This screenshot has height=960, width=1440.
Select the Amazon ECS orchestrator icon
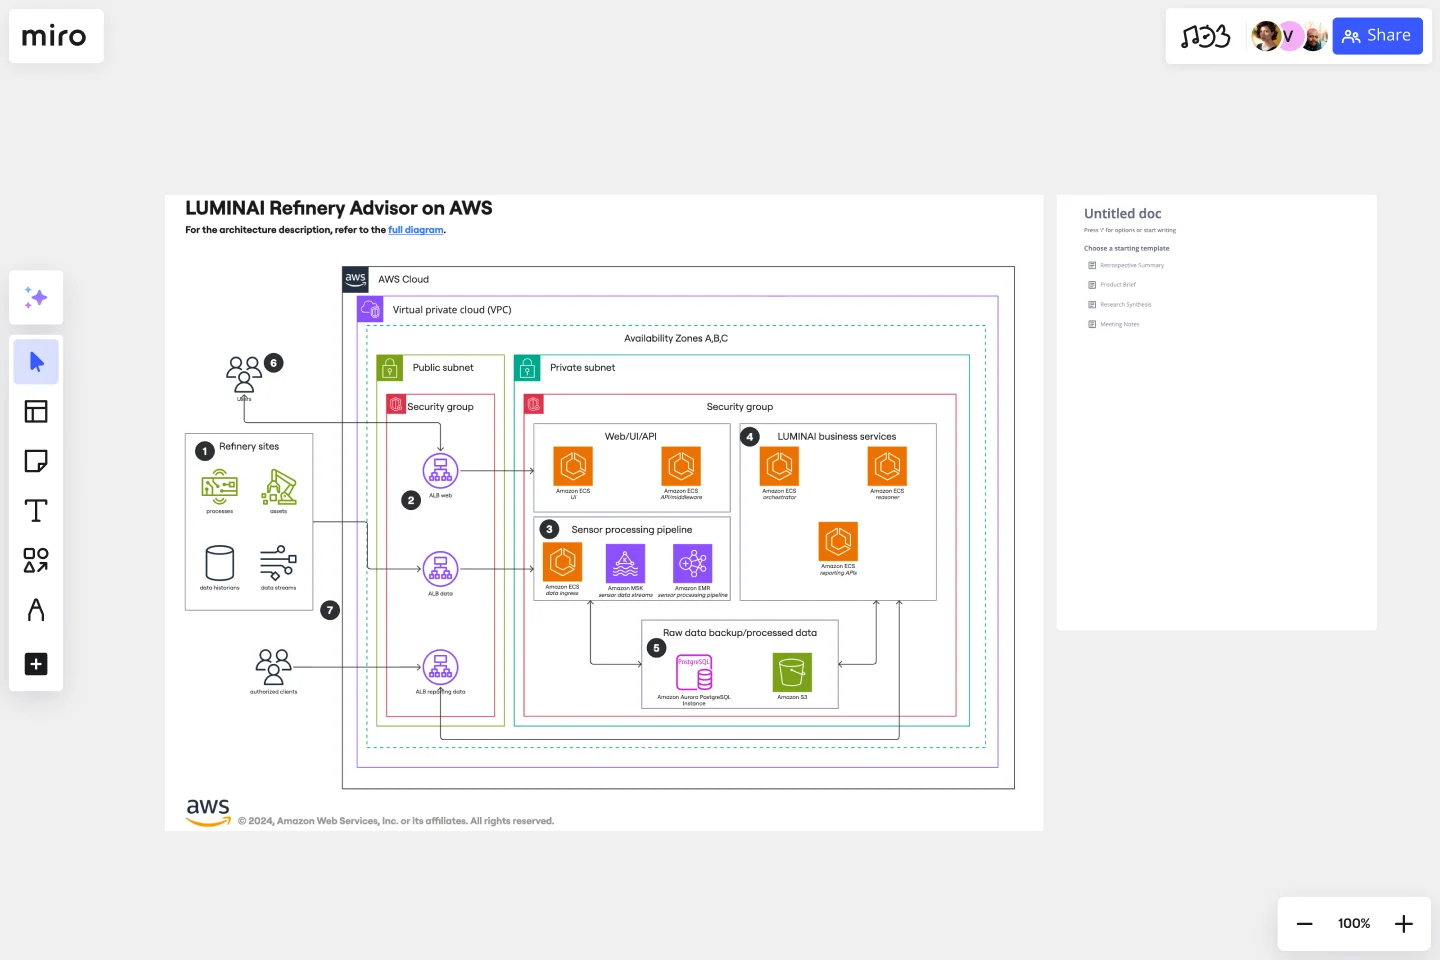[x=779, y=466]
